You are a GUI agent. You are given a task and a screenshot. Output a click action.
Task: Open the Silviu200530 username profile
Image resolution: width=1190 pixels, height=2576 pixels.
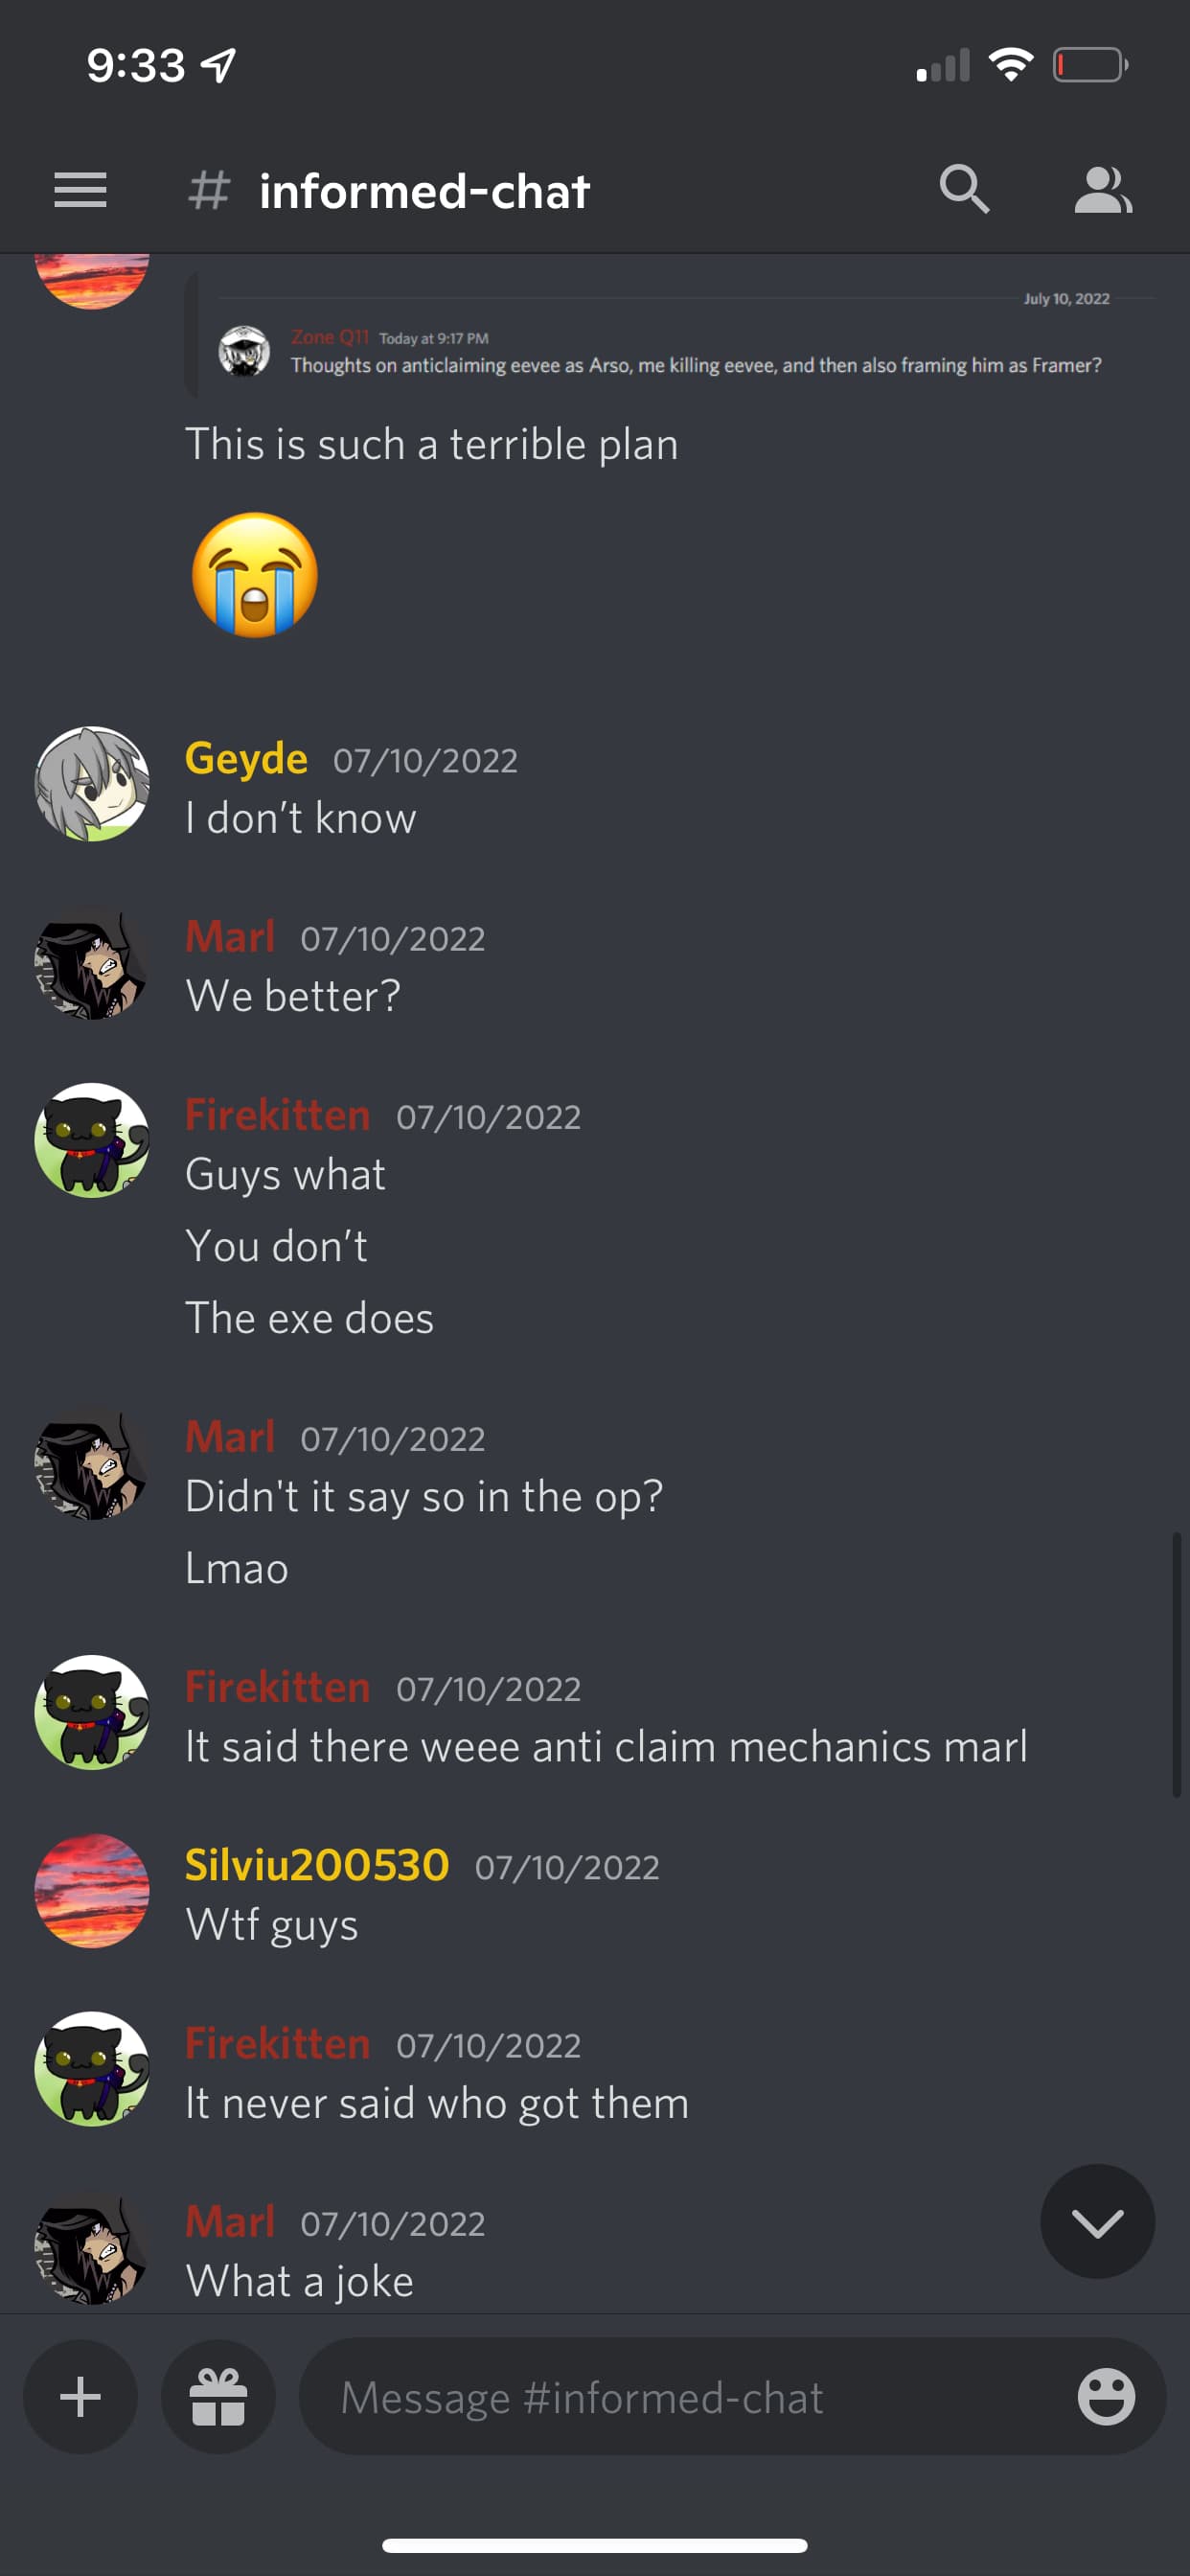317,1865
